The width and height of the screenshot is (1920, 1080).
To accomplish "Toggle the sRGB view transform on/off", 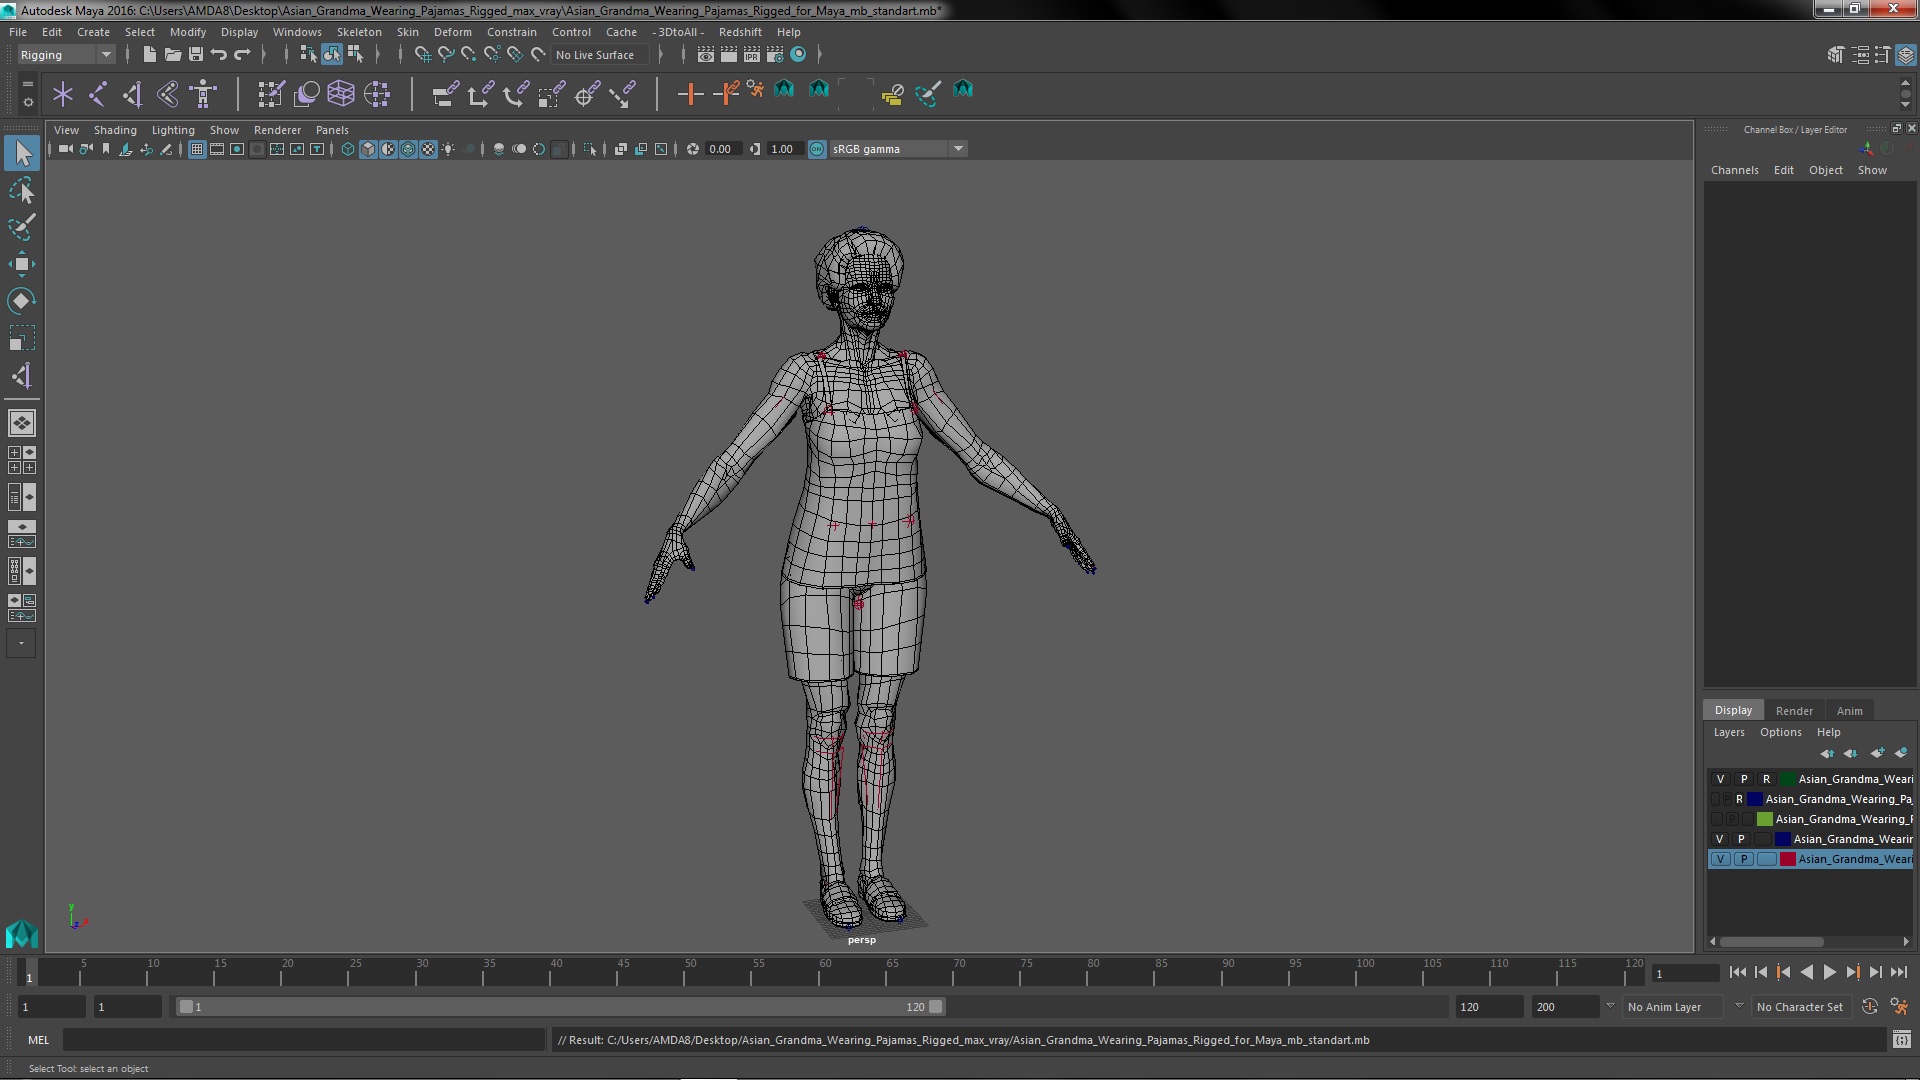I will click(x=817, y=149).
